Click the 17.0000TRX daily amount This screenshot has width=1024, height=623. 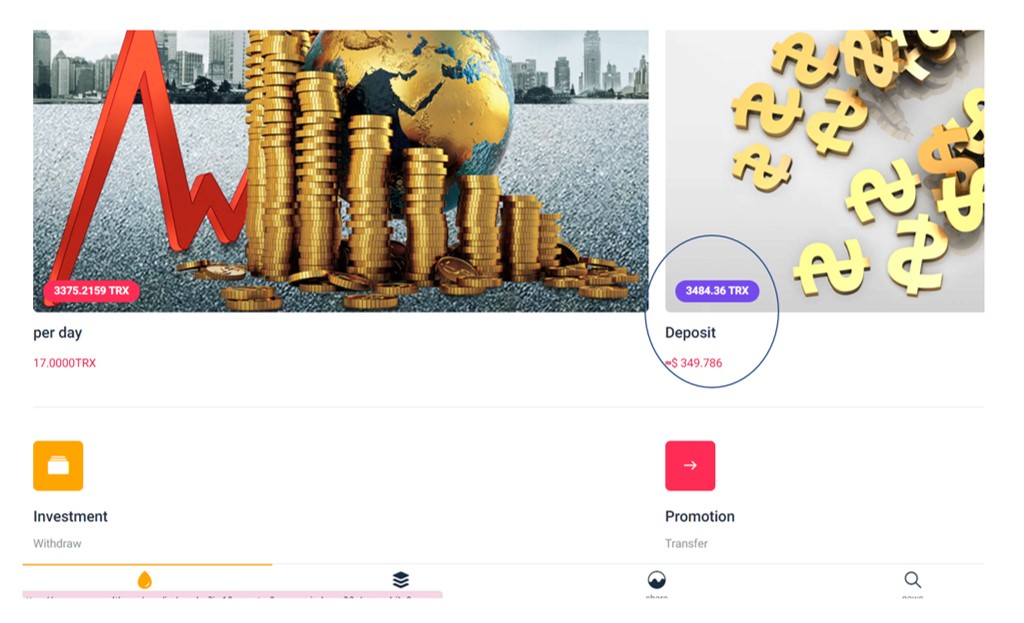tap(65, 363)
